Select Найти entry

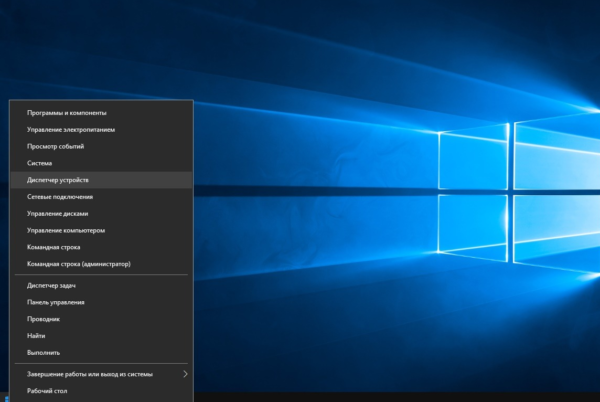pyautogui.click(x=101, y=336)
